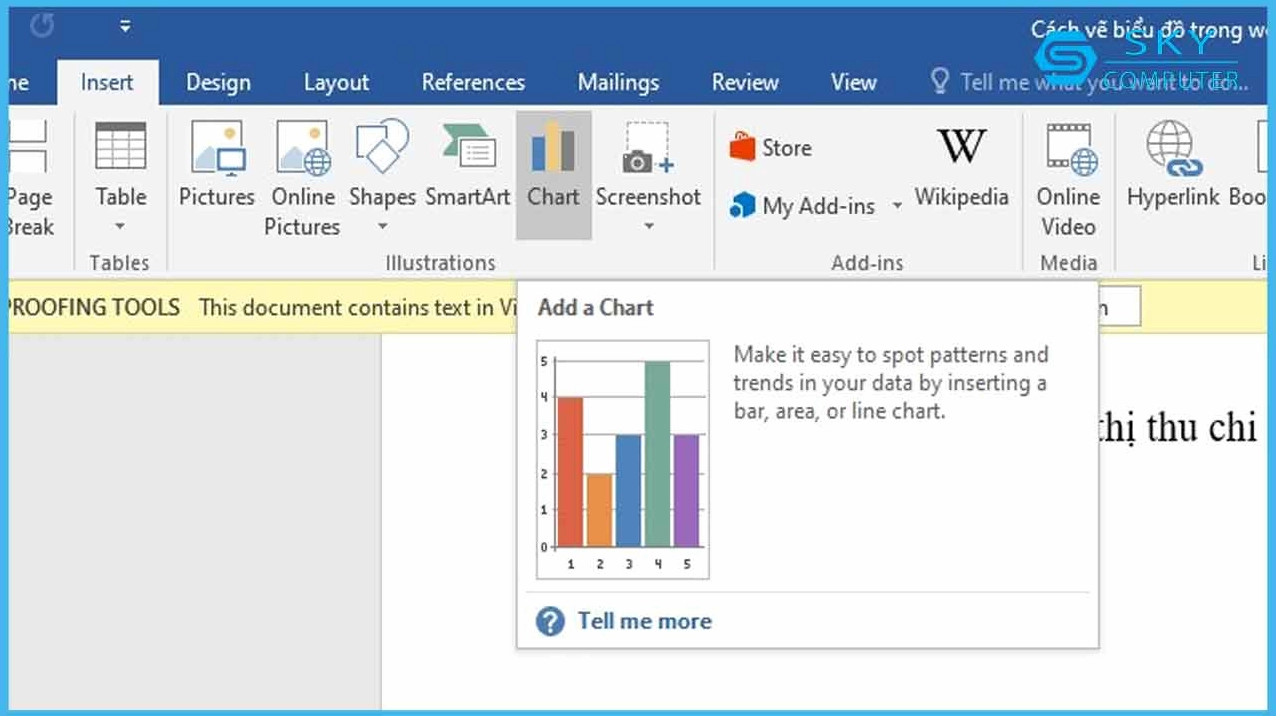Click the 'PROOFING TOOLS' notification label
Viewport: 1276px width, 716px height.
click(x=93, y=307)
